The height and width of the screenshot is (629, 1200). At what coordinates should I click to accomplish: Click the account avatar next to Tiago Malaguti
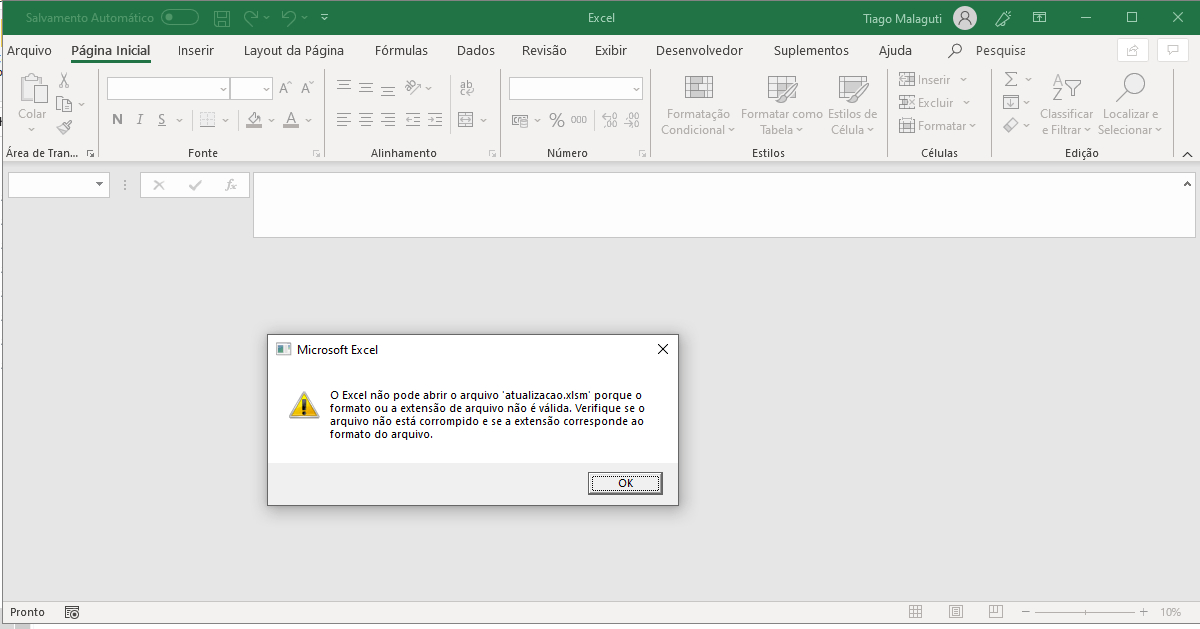point(965,18)
